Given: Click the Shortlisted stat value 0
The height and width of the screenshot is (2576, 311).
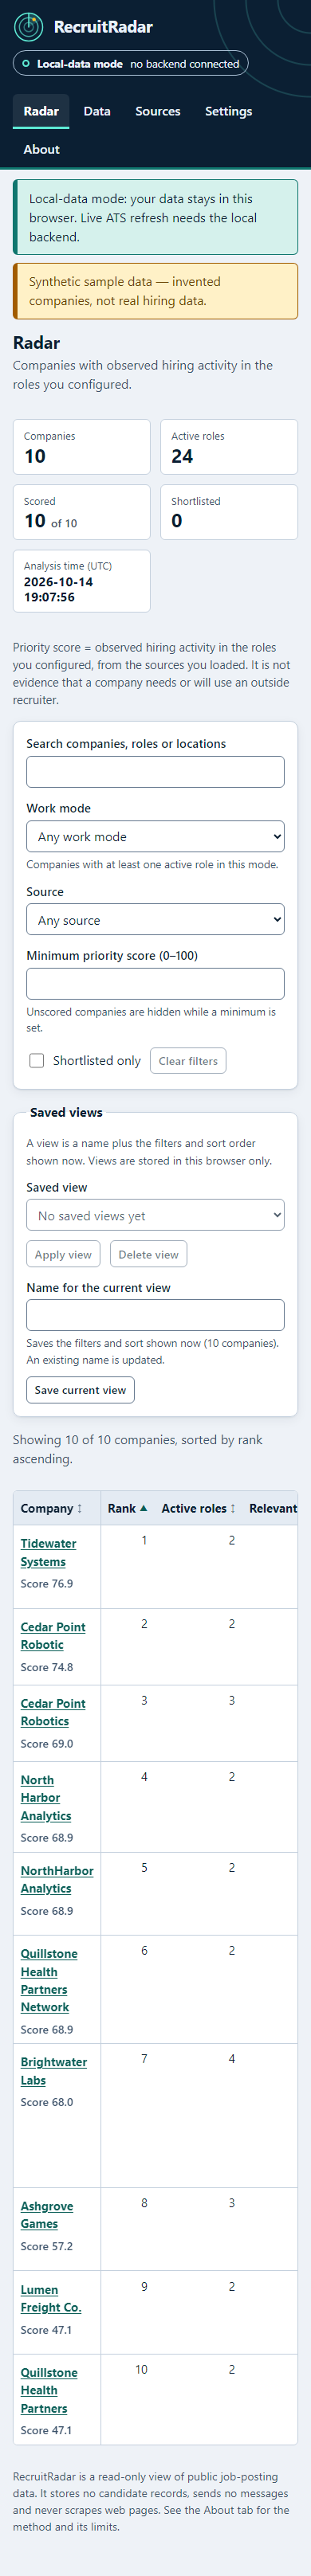Looking at the screenshot, I should point(177,521).
